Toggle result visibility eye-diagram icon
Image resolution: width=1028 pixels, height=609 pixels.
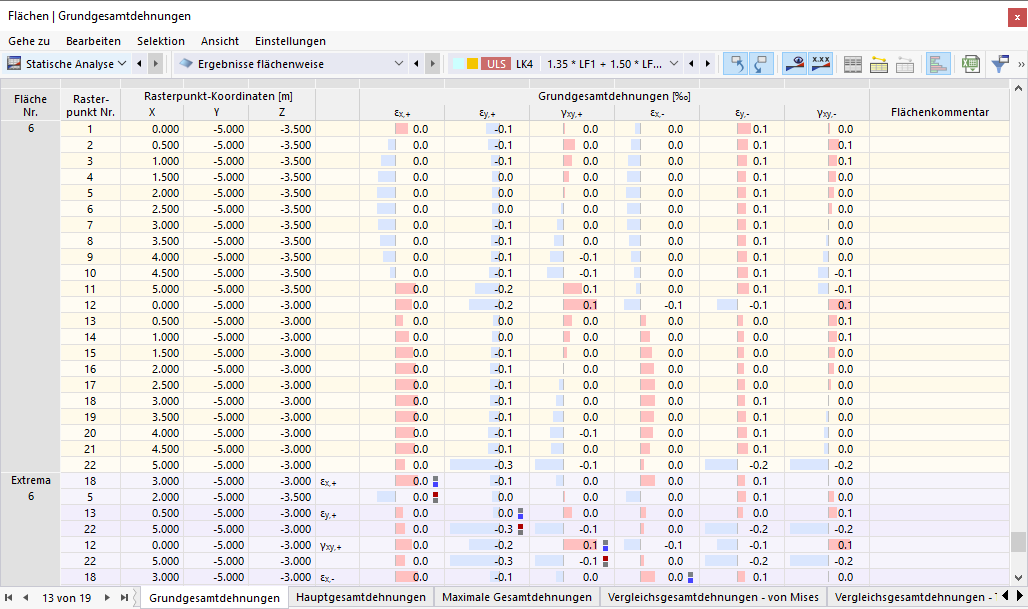(x=795, y=64)
